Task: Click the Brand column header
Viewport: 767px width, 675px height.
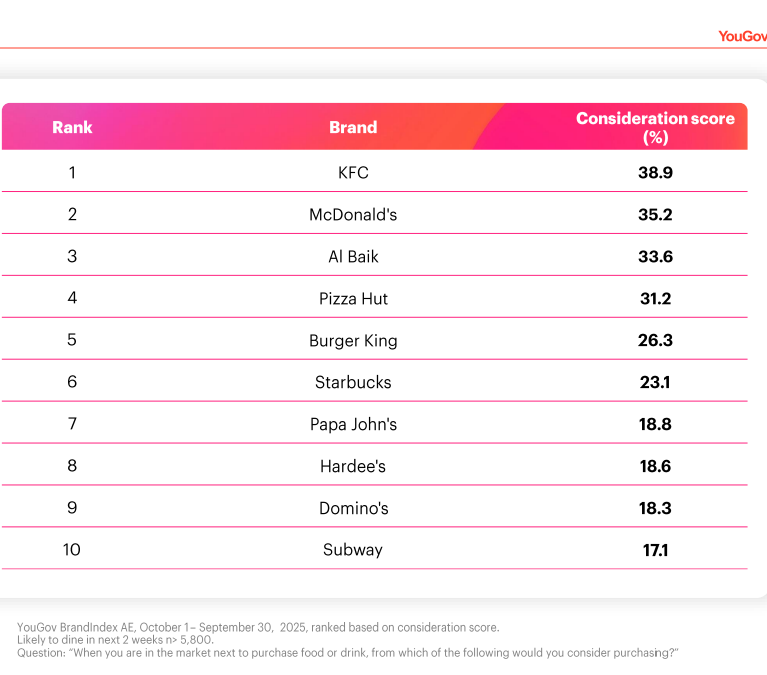Action: tap(353, 127)
